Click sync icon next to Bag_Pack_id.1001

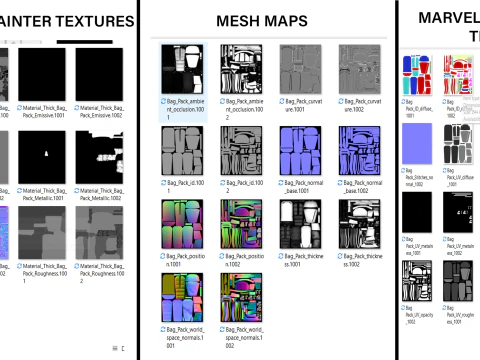(x=163, y=183)
